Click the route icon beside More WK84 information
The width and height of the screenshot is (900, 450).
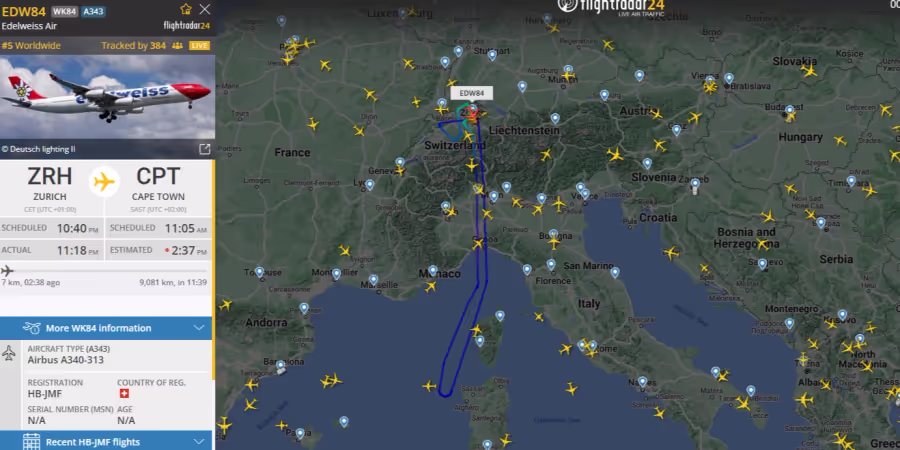pyautogui.click(x=31, y=328)
